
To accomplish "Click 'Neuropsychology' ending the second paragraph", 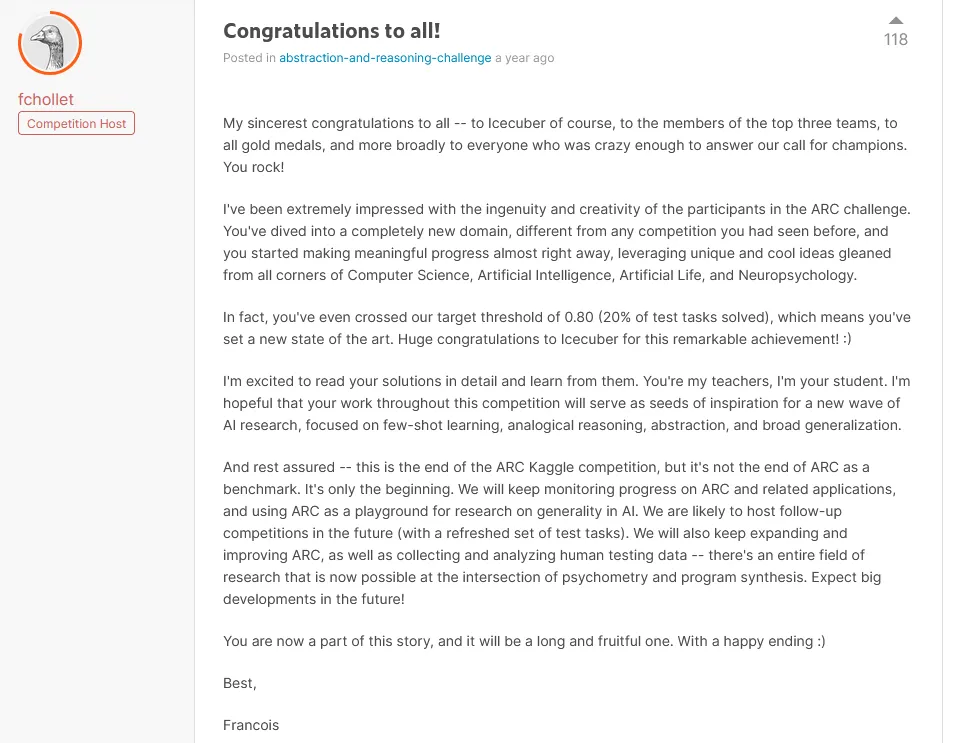I will tap(796, 275).
